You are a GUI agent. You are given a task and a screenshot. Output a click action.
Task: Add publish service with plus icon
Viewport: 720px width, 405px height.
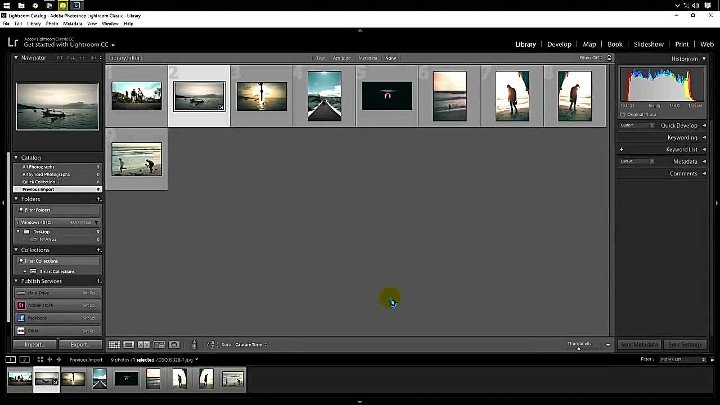99,281
